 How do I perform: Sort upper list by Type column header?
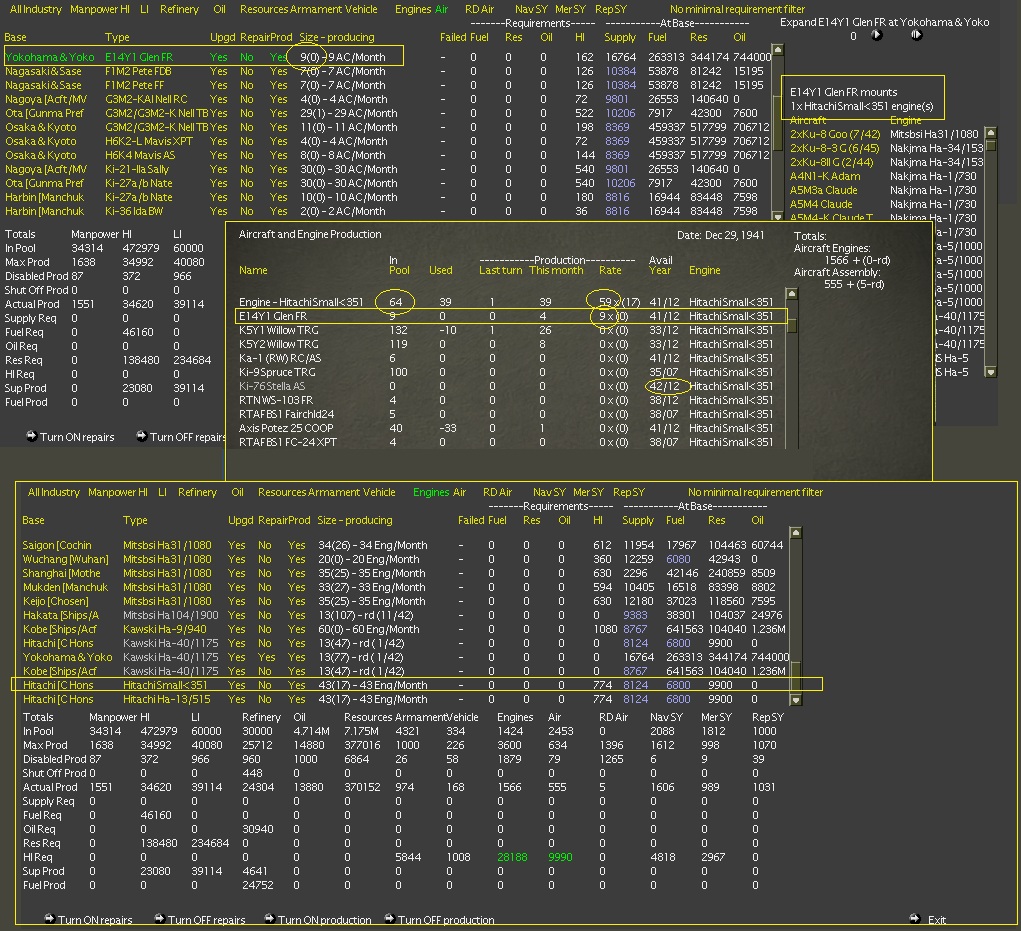click(117, 37)
